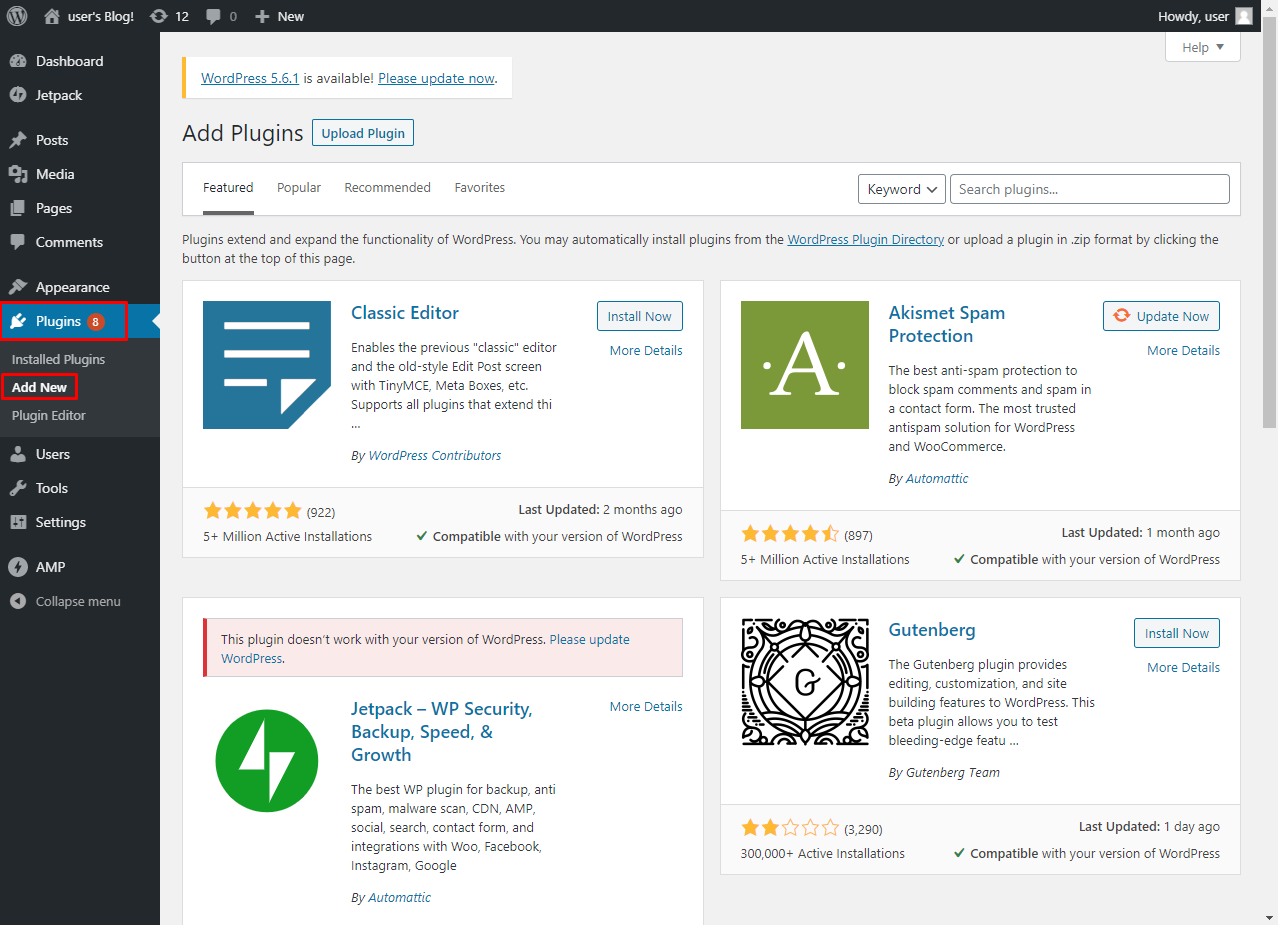This screenshot has height=925, width=1278.
Task: Click the Appearance paintbrush icon
Action: 18,287
